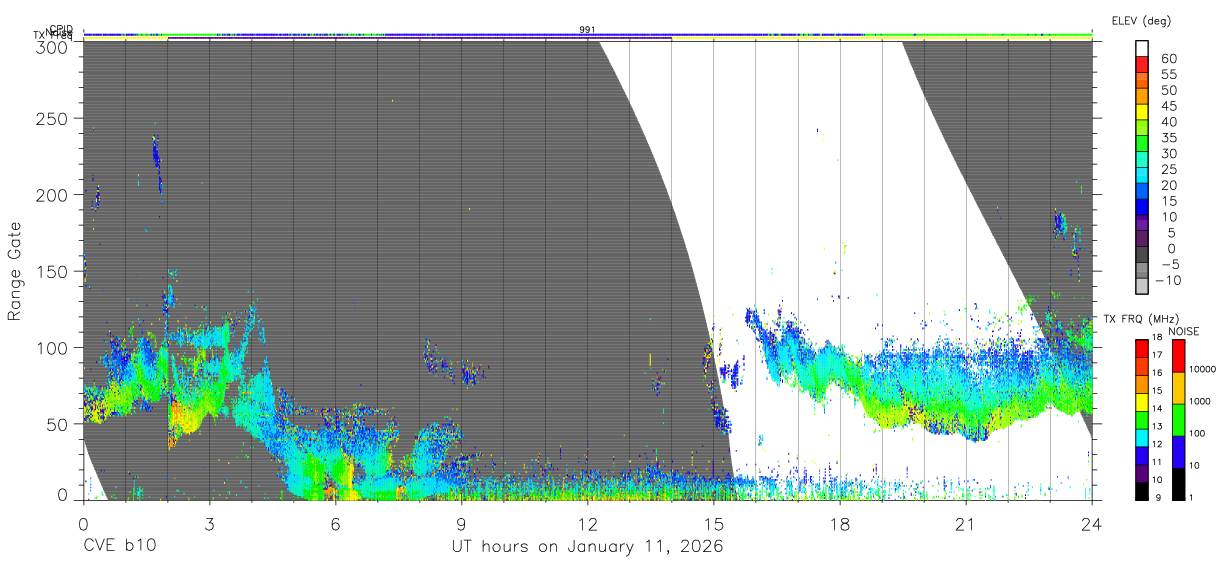1228x567 pixels.
Task: Click the red segment of the ELEV color bar
Action: pyautogui.click(x=1142, y=65)
